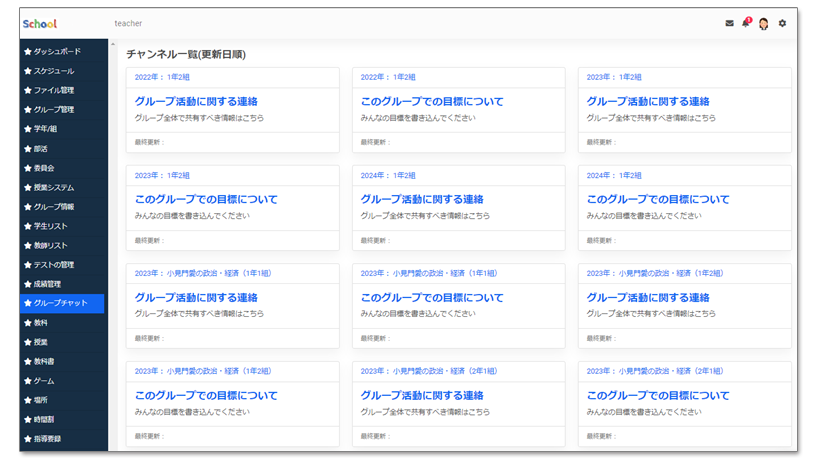Click the チャンネル一覧(更新日順) heading
Screen dimensions: 820x463
(186, 54)
